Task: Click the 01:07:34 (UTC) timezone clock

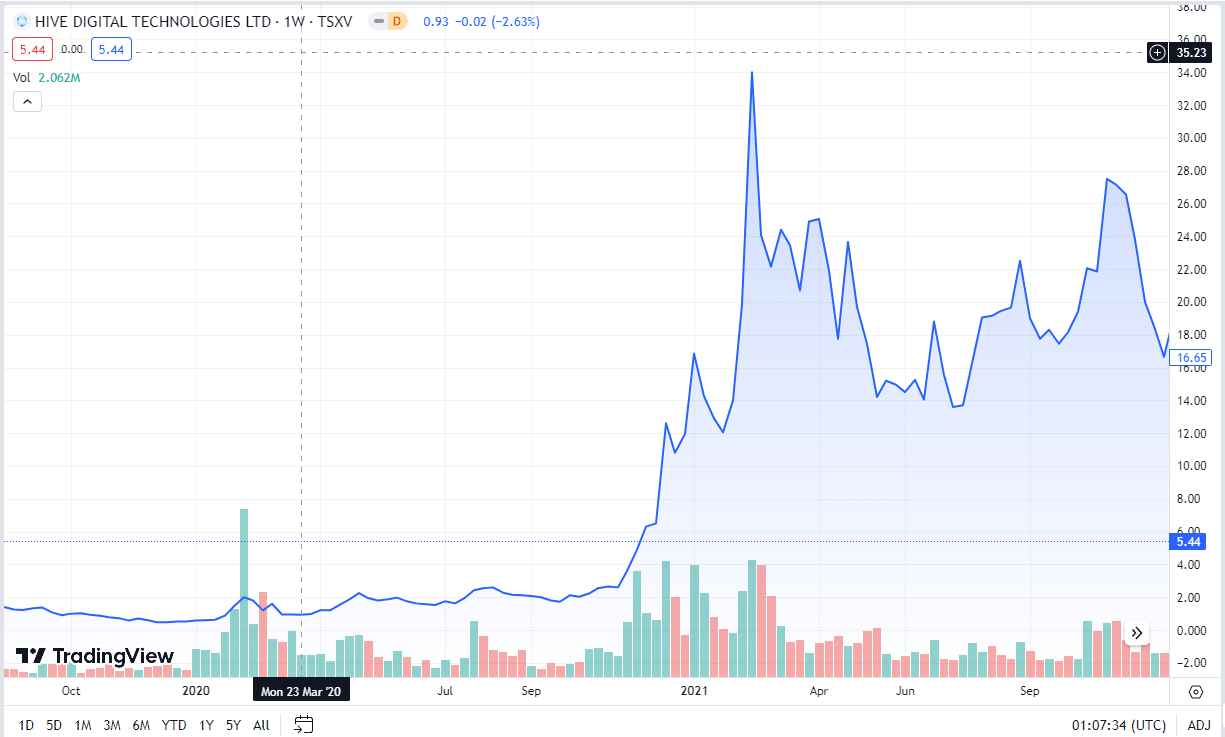Action: (1118, 725)
